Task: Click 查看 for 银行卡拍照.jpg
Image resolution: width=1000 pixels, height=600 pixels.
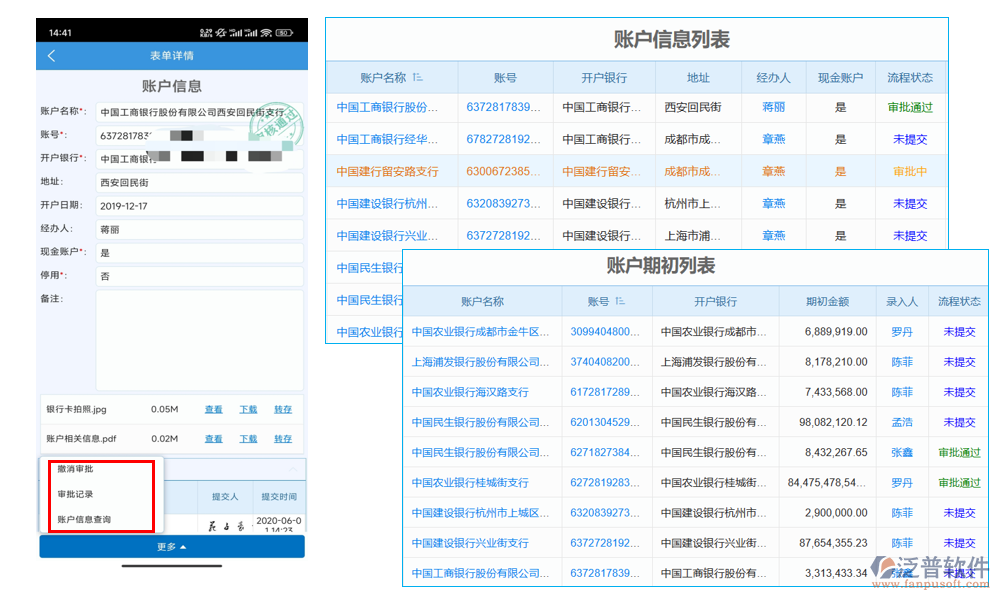Action: pos(212,410)
